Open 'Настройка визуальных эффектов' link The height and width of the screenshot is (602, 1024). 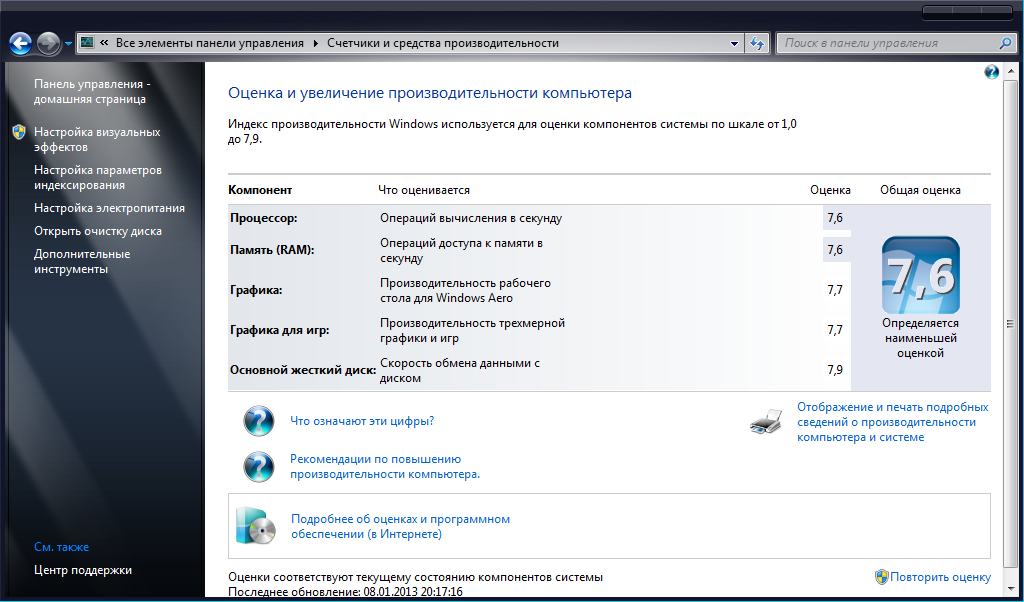tap(97, 140)
